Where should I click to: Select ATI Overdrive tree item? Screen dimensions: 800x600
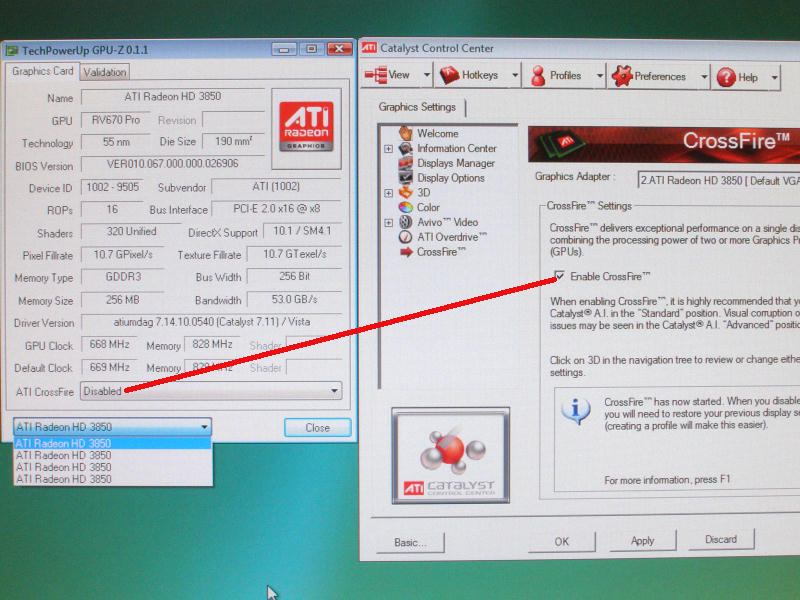pos(451,237)
